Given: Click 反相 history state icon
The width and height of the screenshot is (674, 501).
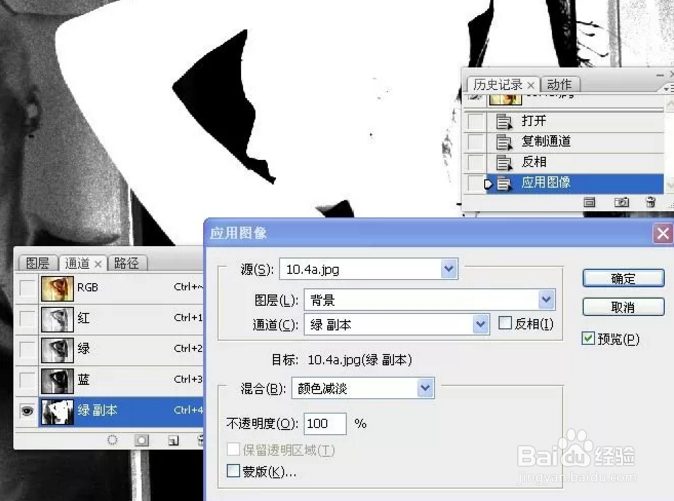Looking at the screenshot, I should coord(504,162).
